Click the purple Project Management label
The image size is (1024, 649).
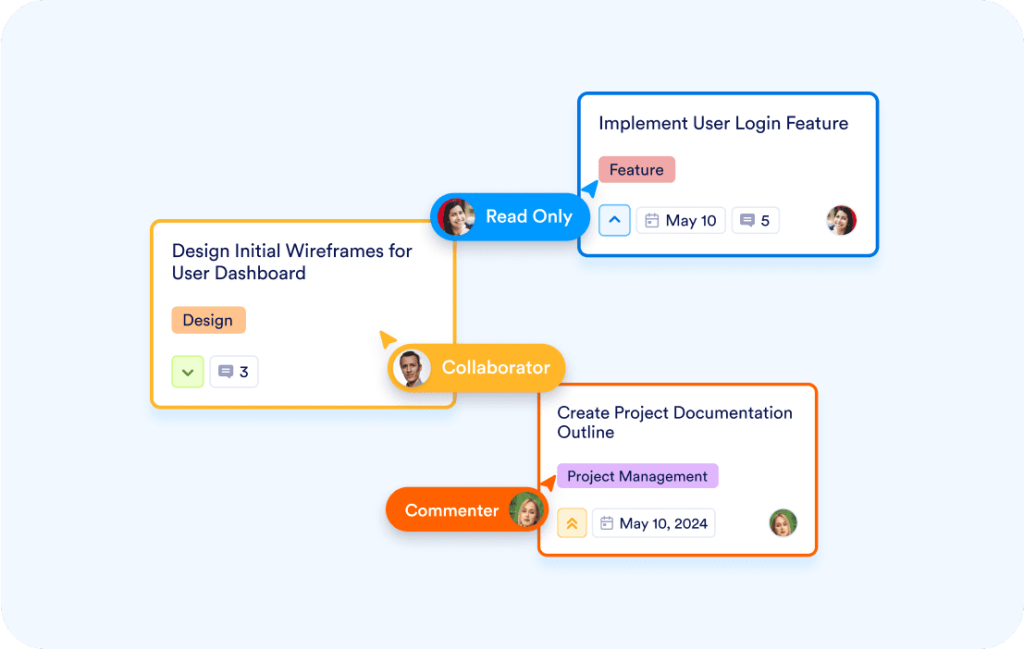(637, 476)
